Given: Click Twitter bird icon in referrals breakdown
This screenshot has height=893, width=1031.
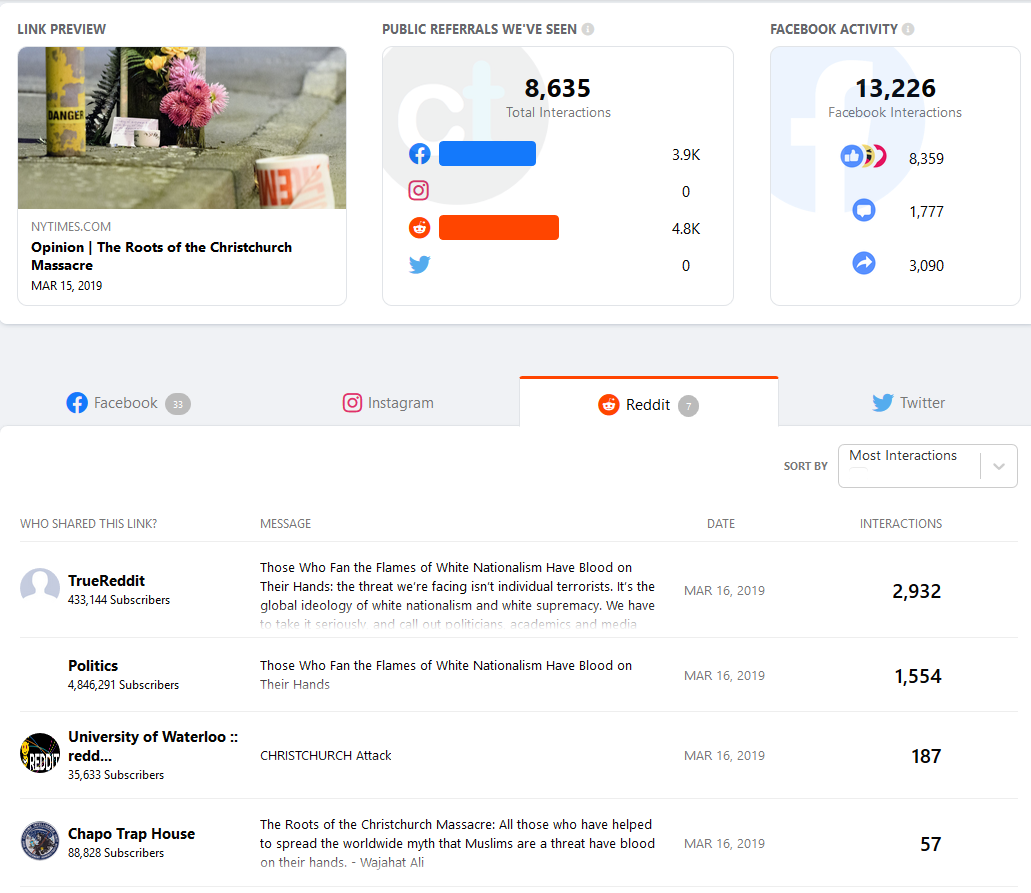Looking at the screenshot, I should (420, 265).
